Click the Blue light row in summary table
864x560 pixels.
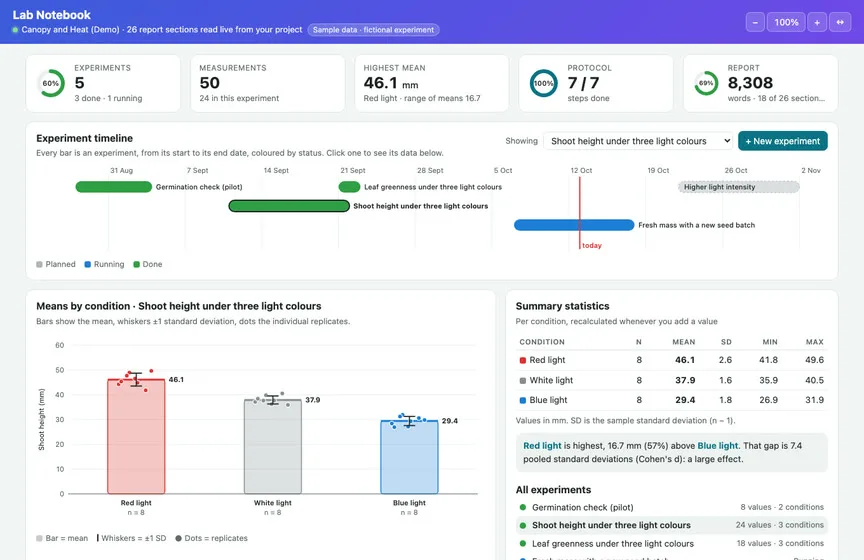(671, 400)
